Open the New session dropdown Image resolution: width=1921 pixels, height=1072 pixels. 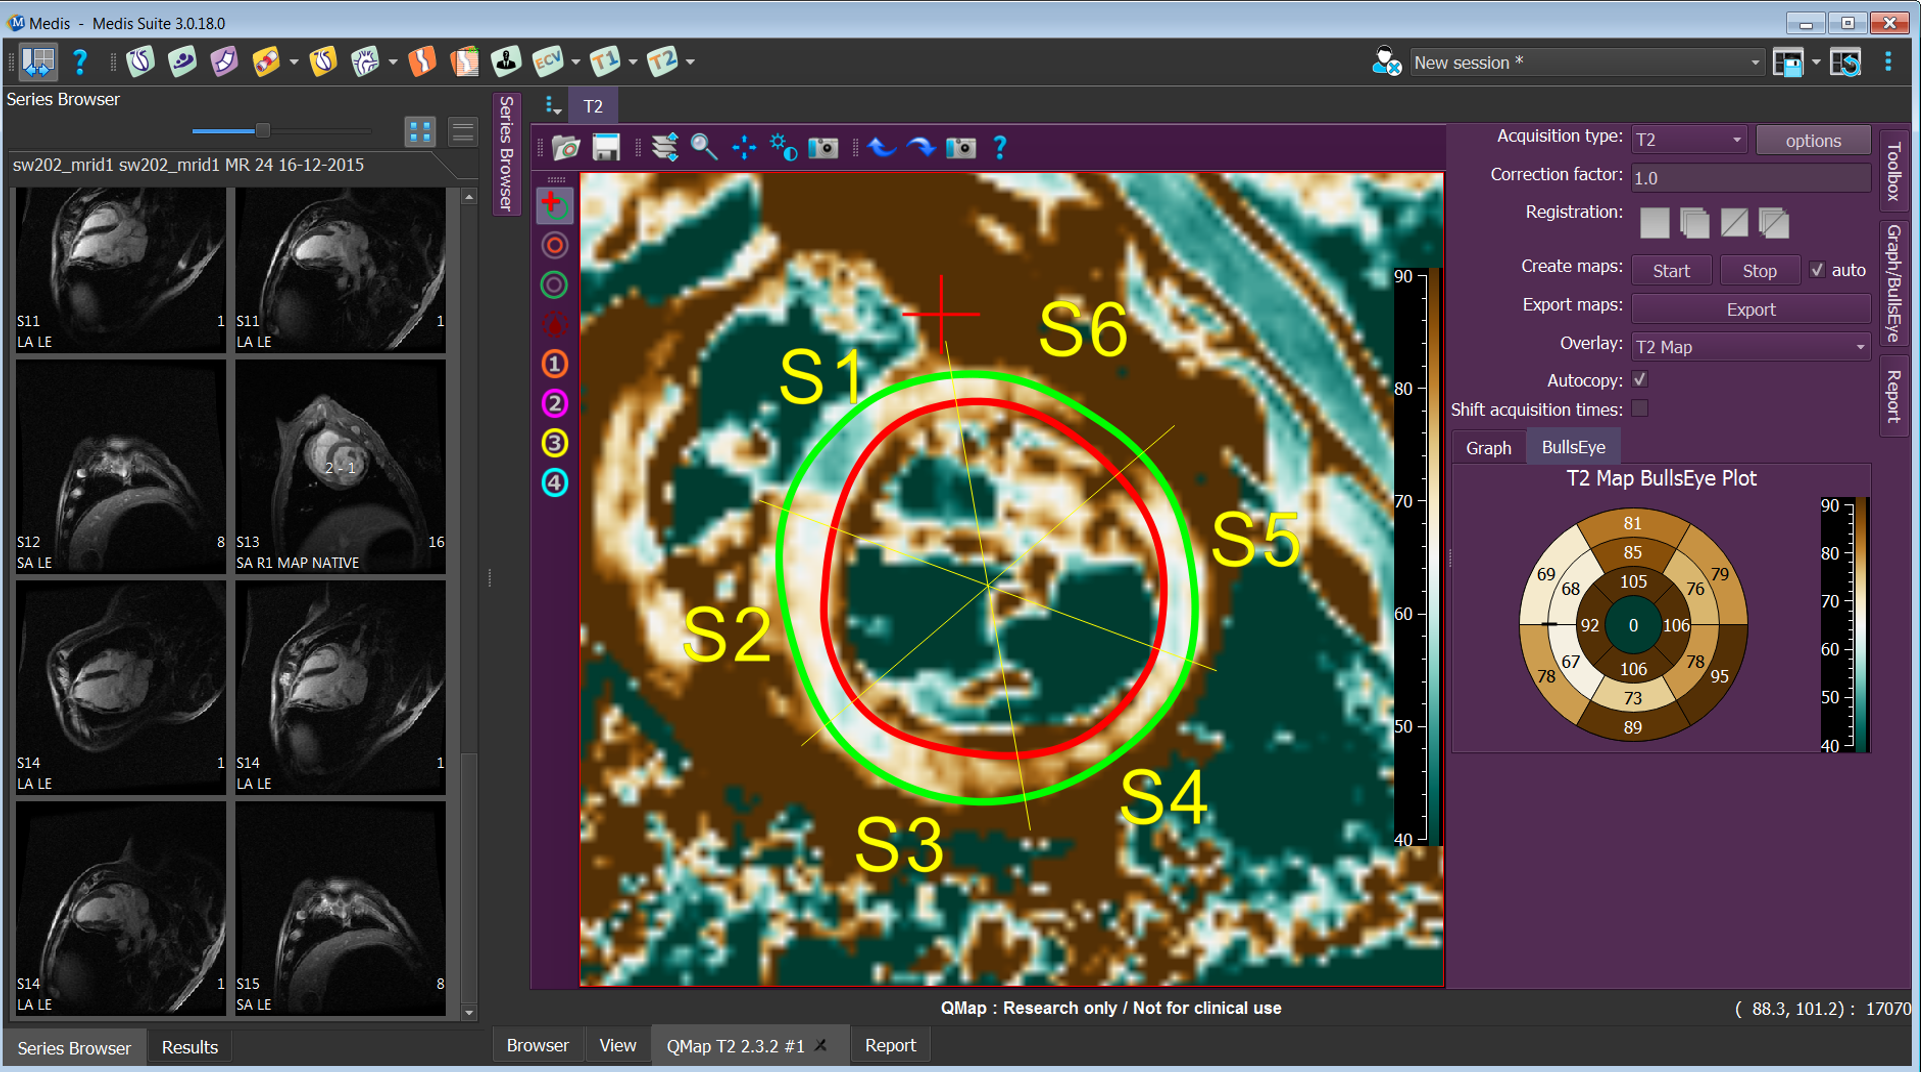point(1586,62)
